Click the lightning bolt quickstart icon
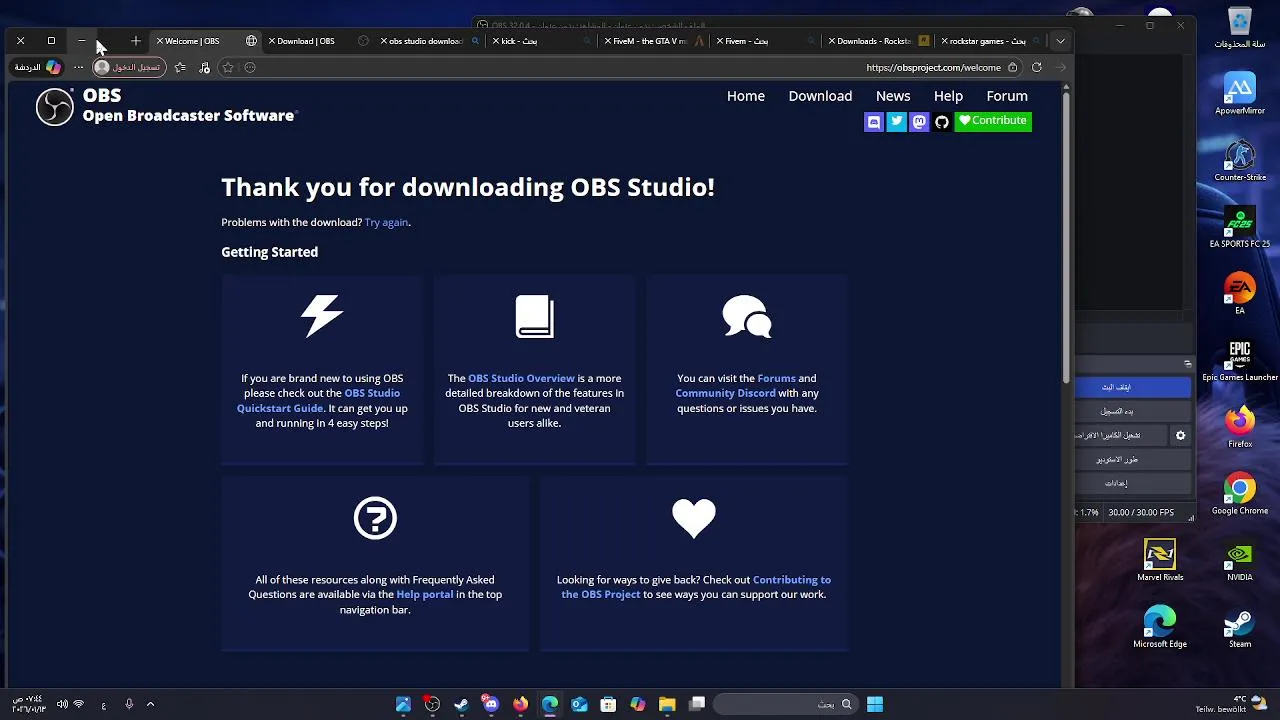 click(322, 316)
